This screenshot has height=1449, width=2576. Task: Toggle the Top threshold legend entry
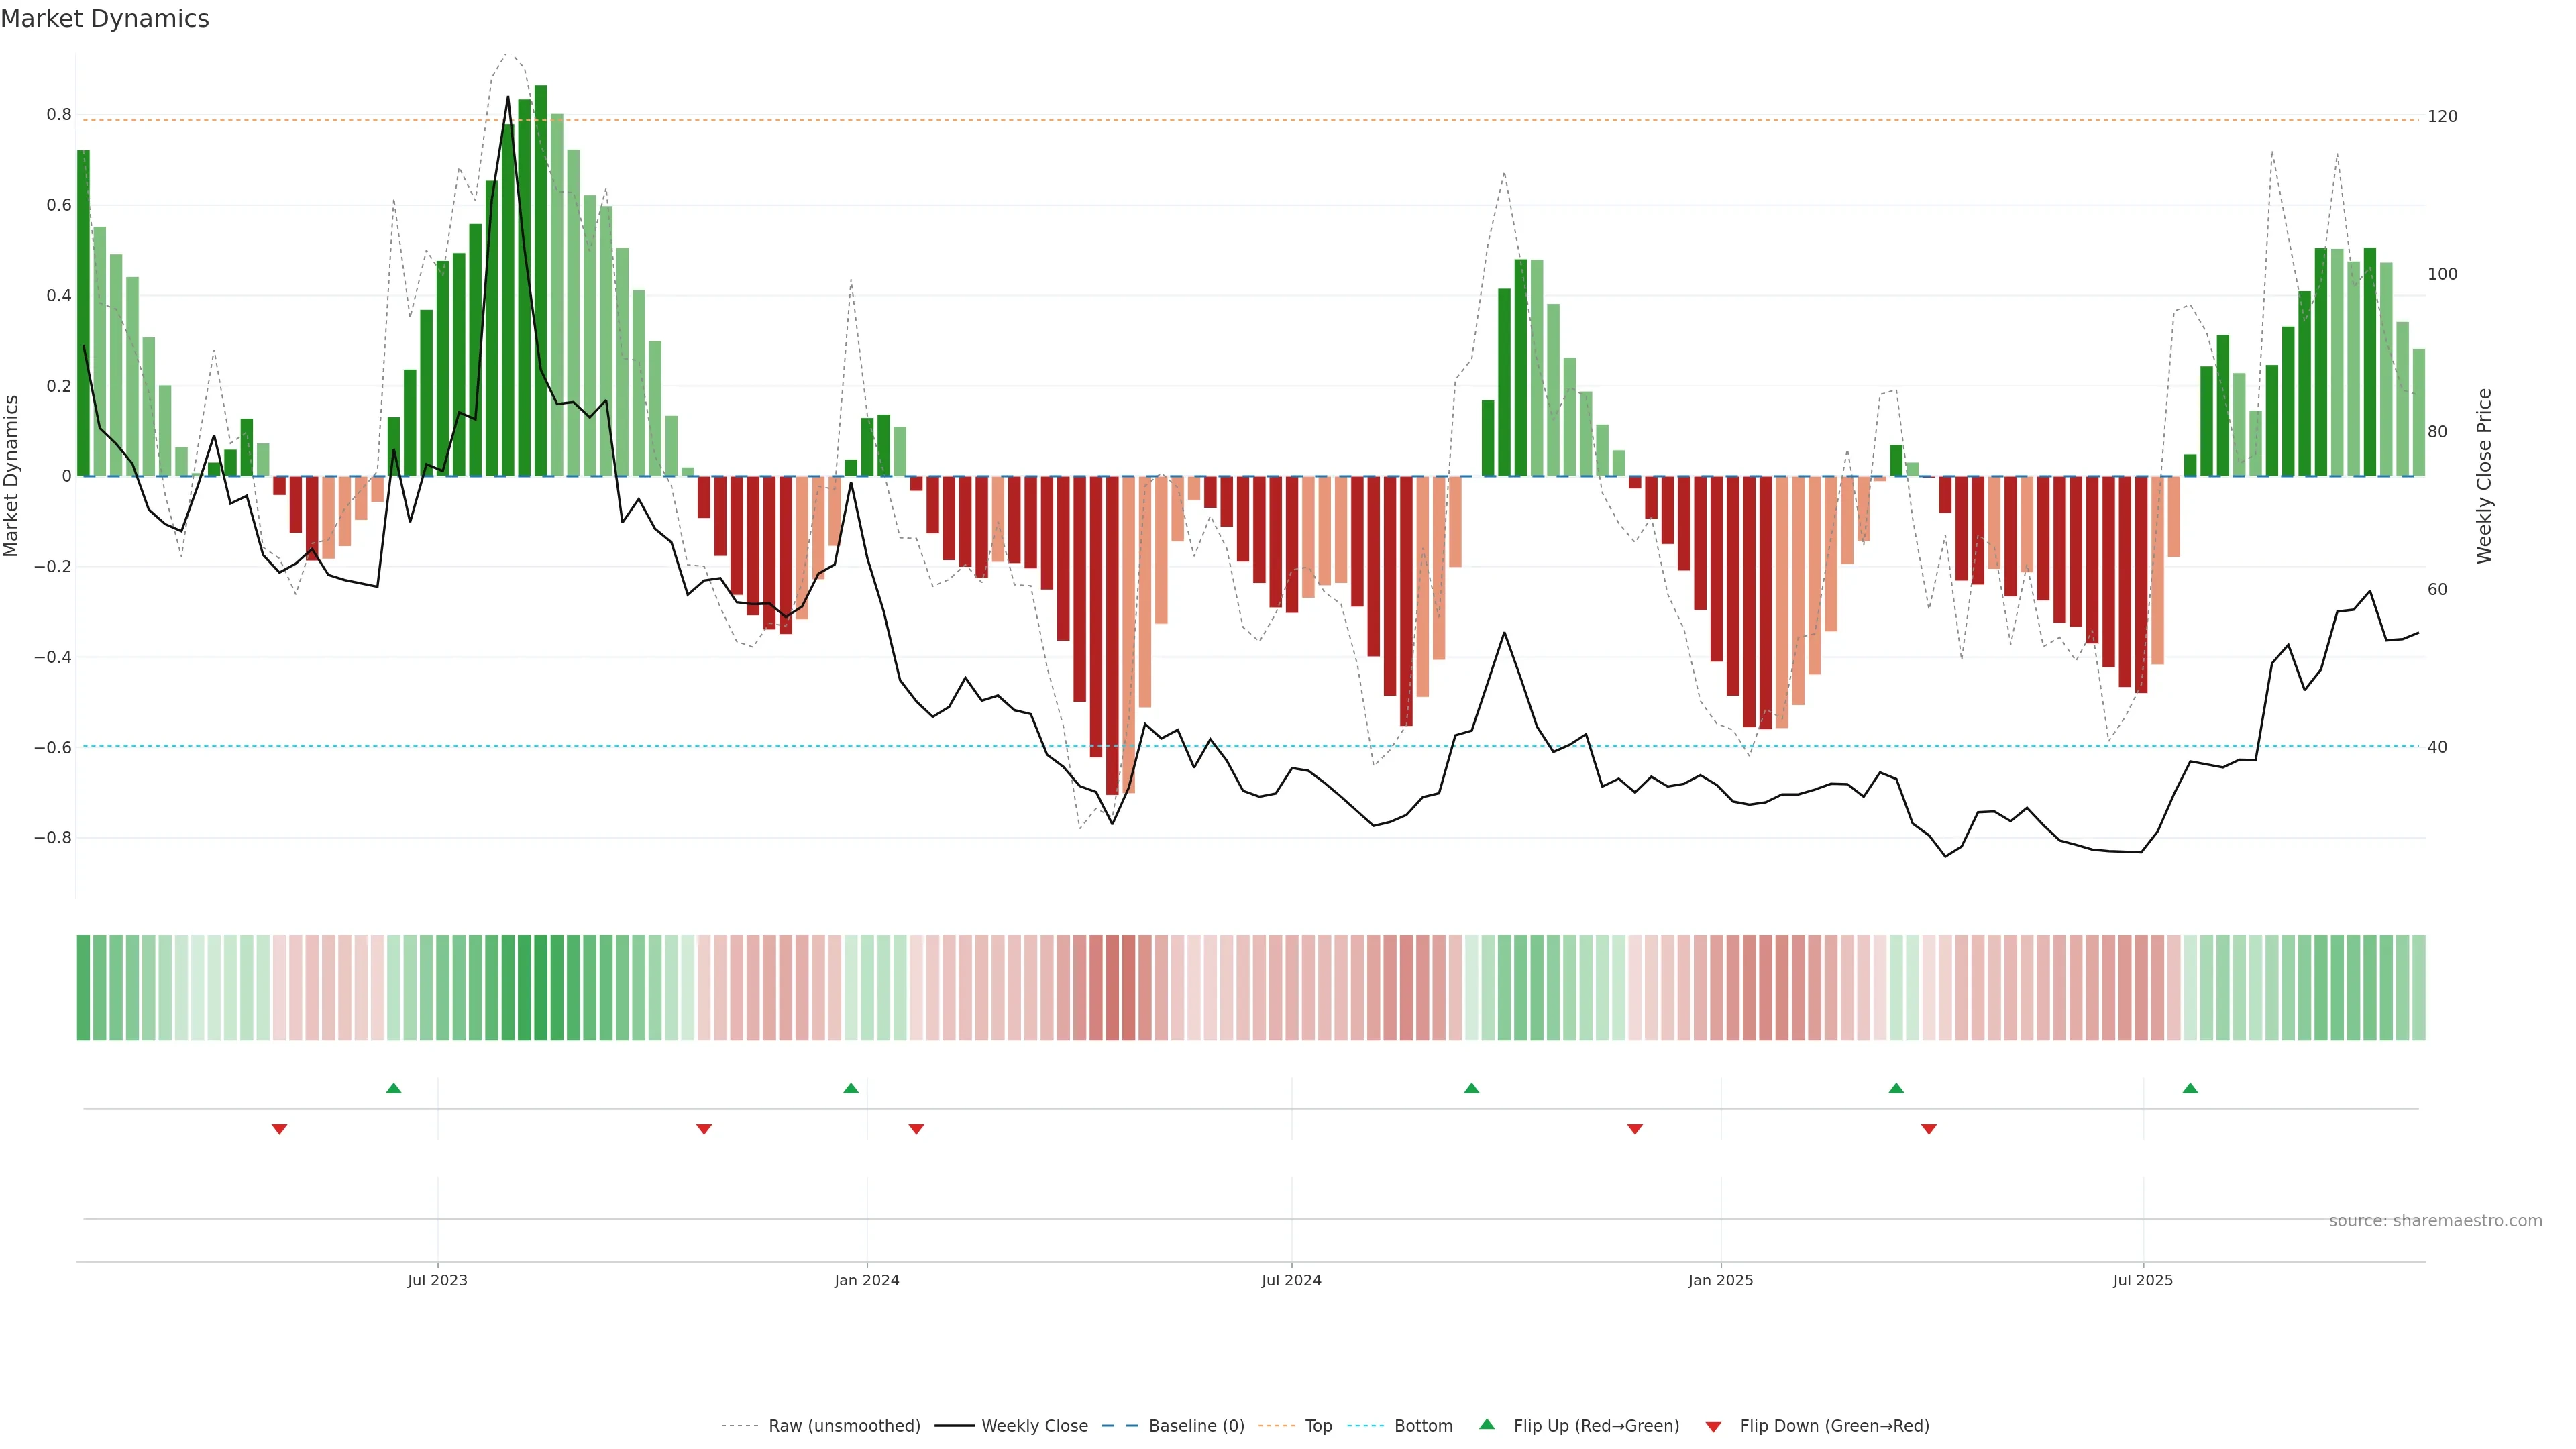coord(1318,1426)
